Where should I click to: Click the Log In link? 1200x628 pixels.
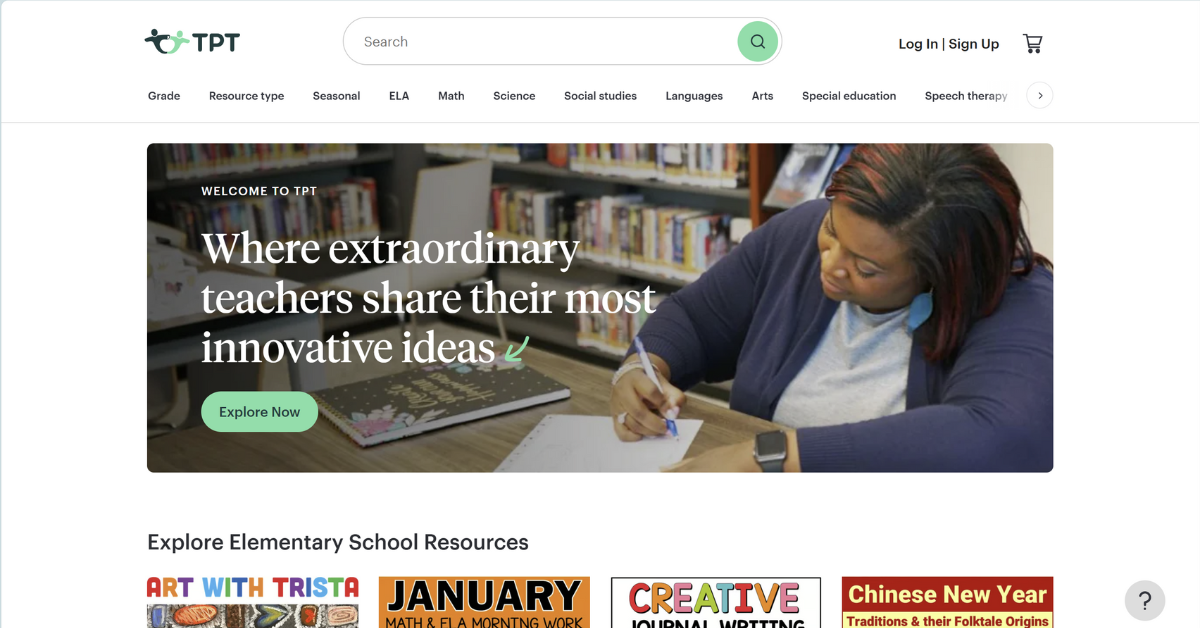click(x=918, y=44)
